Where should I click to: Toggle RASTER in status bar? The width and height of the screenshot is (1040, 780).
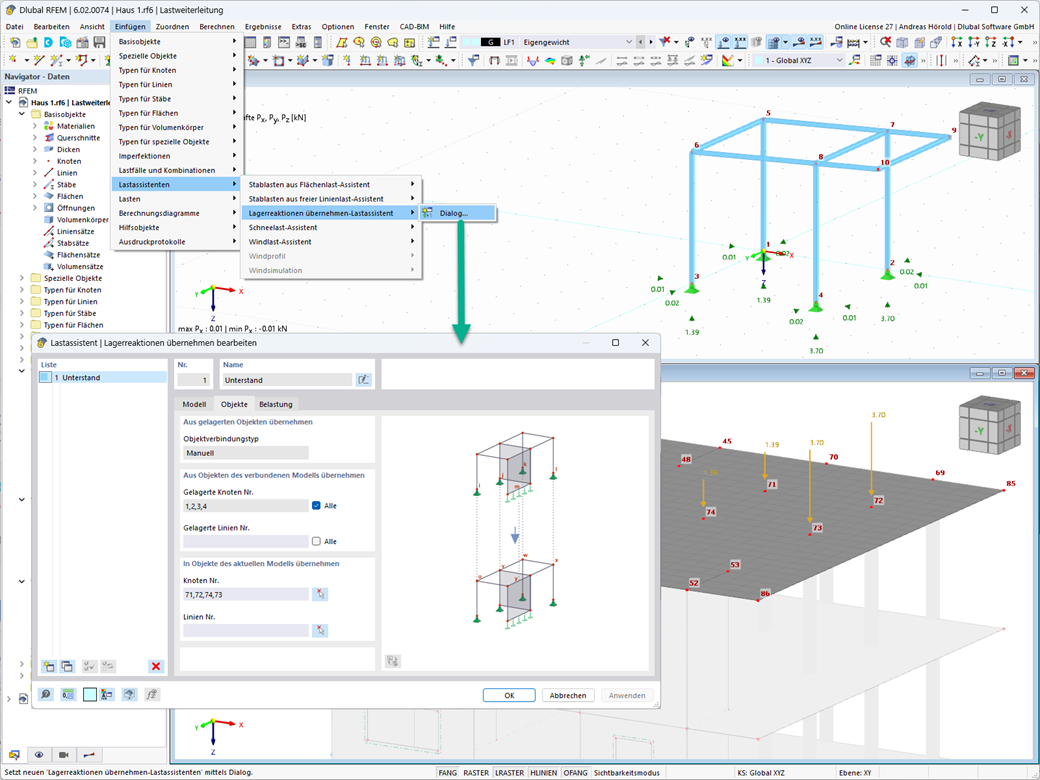click(x=476, y=773)
